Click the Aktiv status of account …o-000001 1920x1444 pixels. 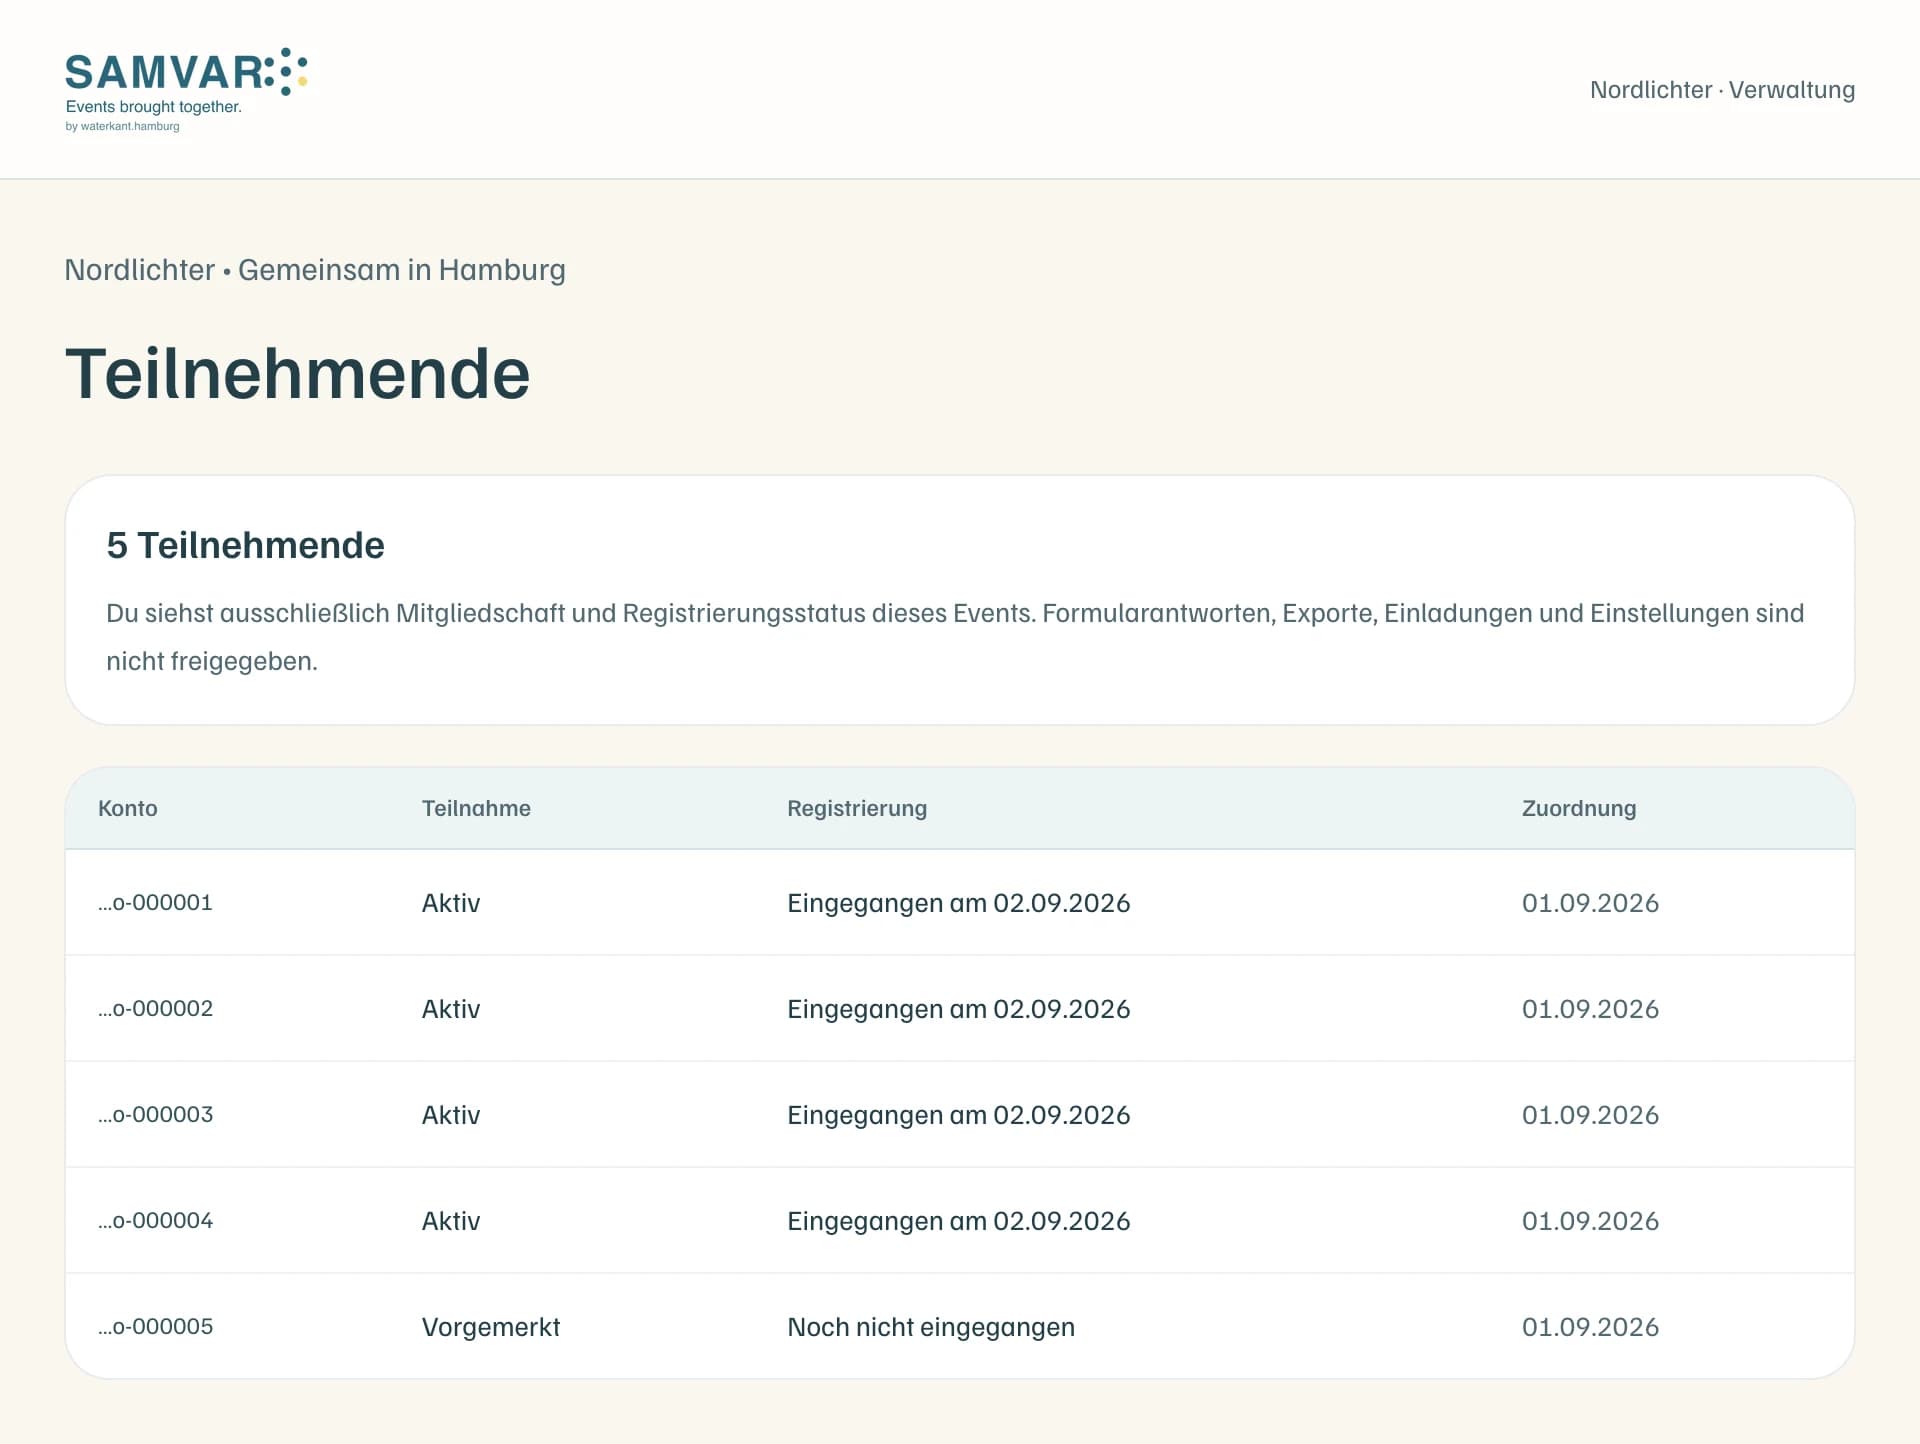click(x=451, y=903)
